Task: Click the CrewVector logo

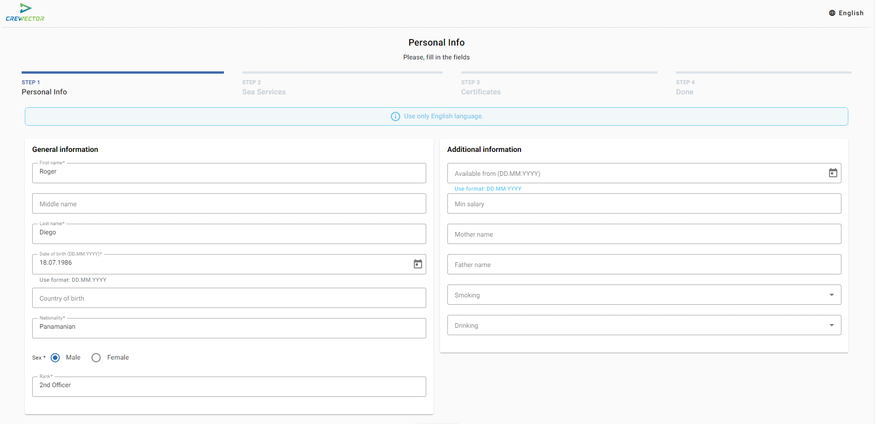Action: [25, 13]
